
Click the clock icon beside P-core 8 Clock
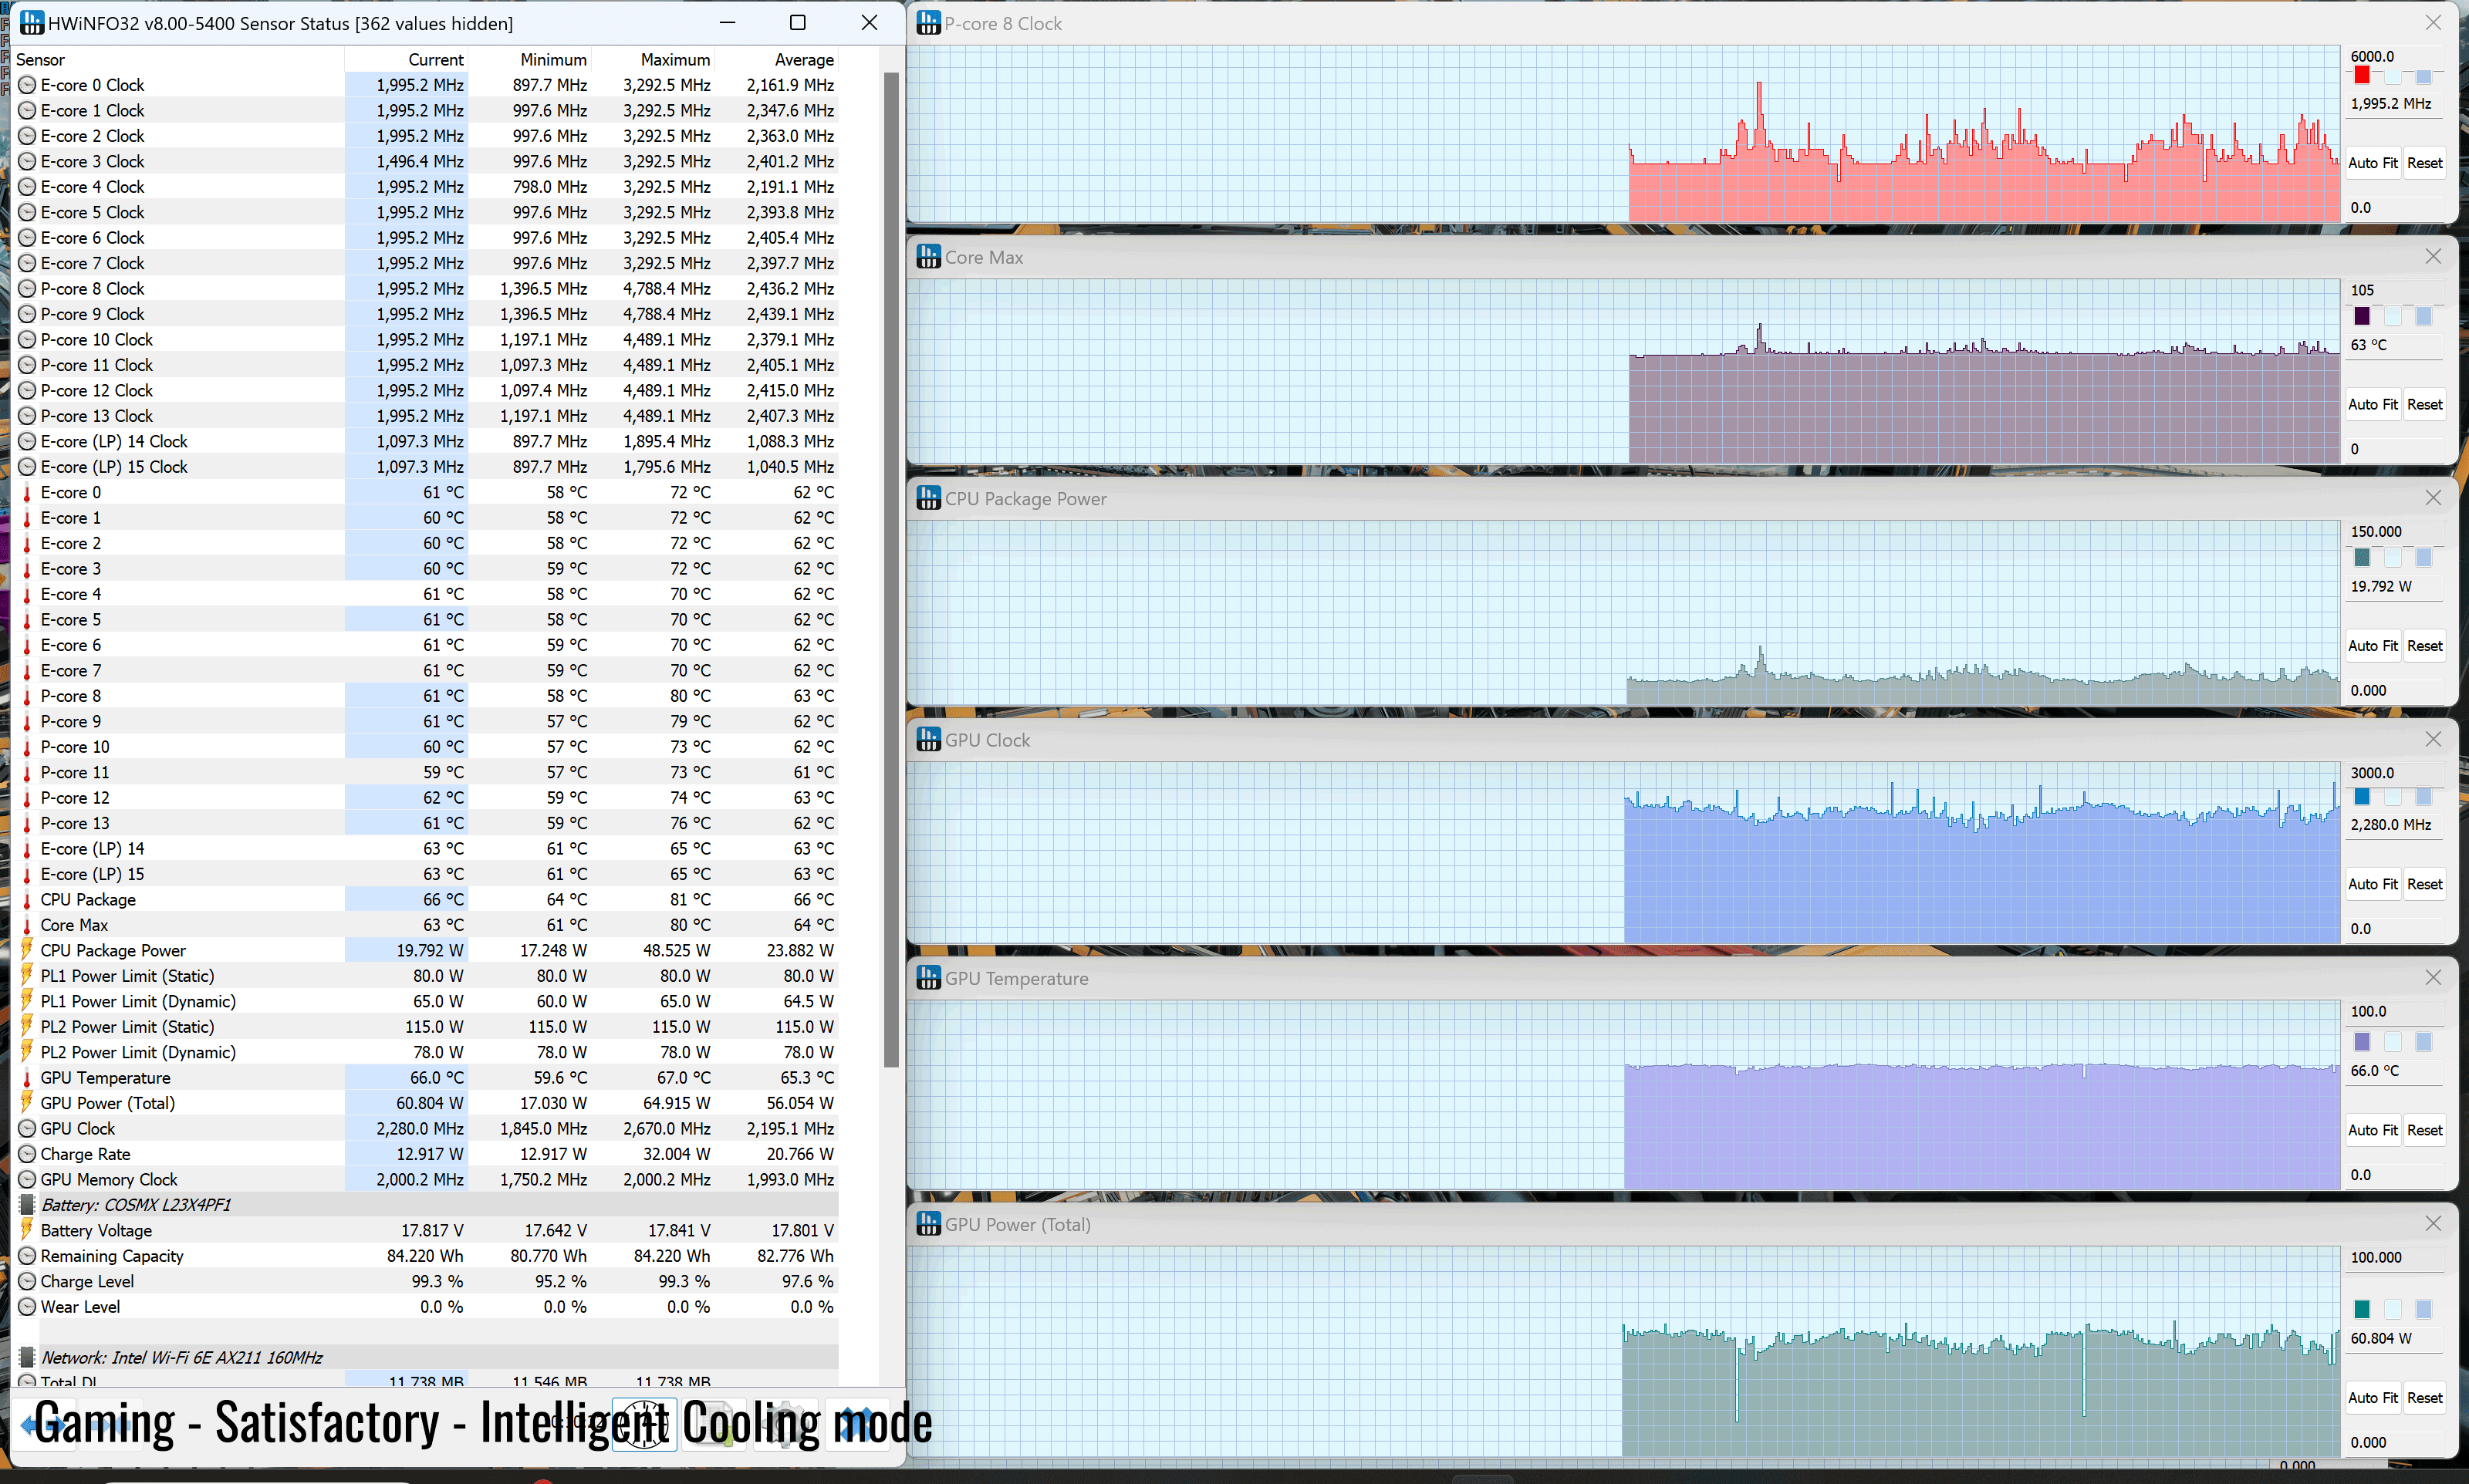[27, 289]
